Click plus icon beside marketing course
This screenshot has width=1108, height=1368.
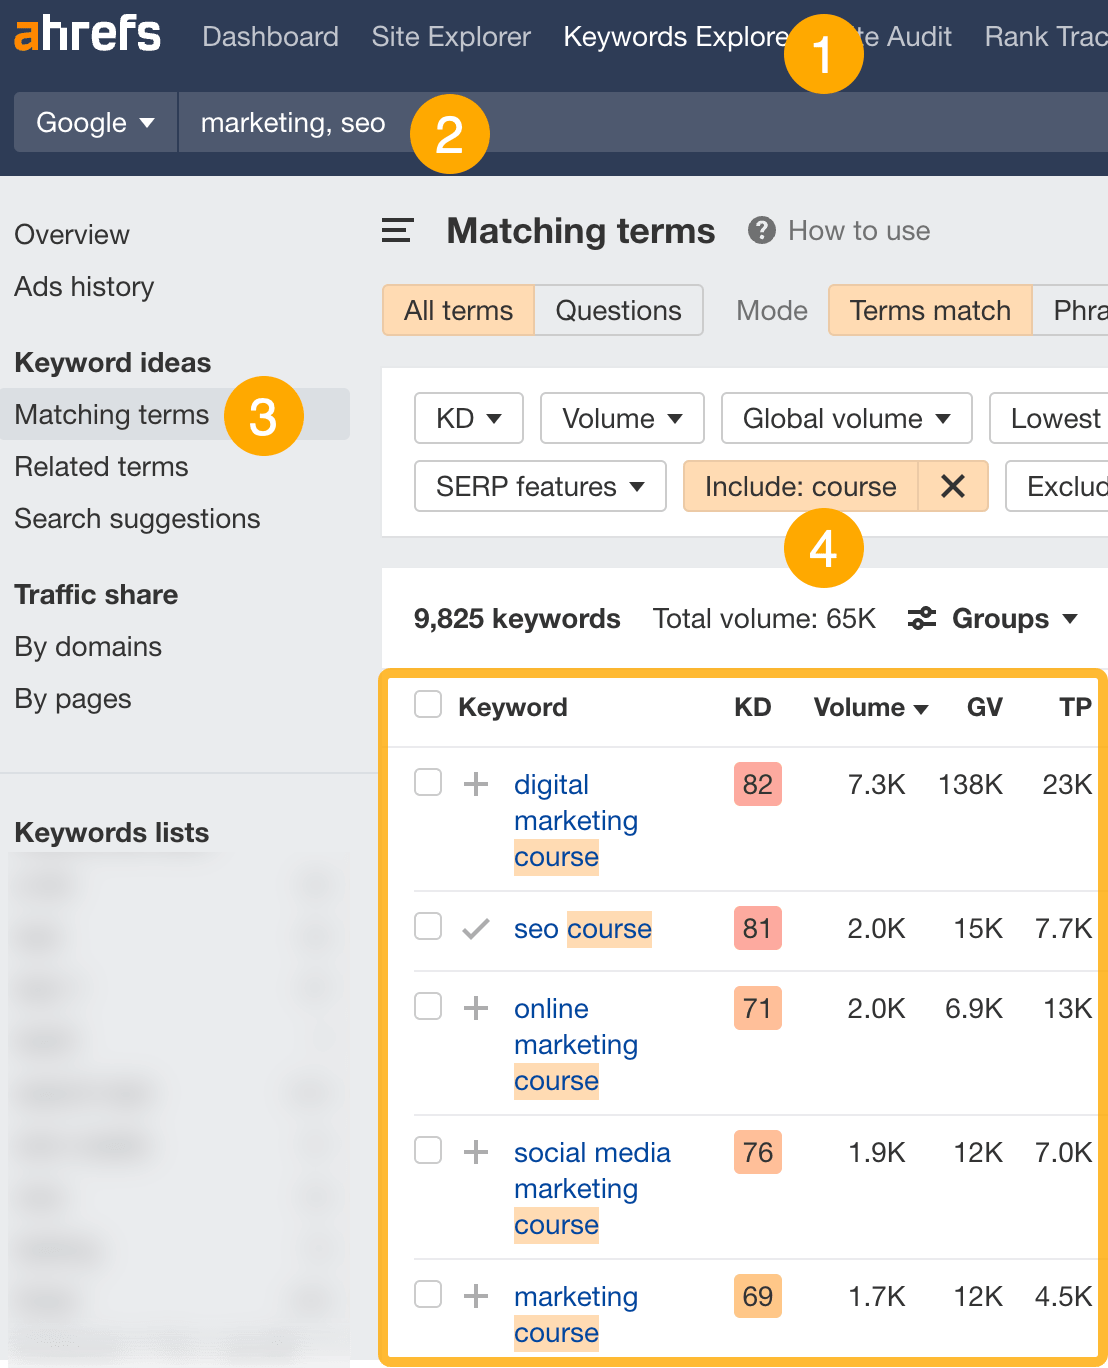475,1294
